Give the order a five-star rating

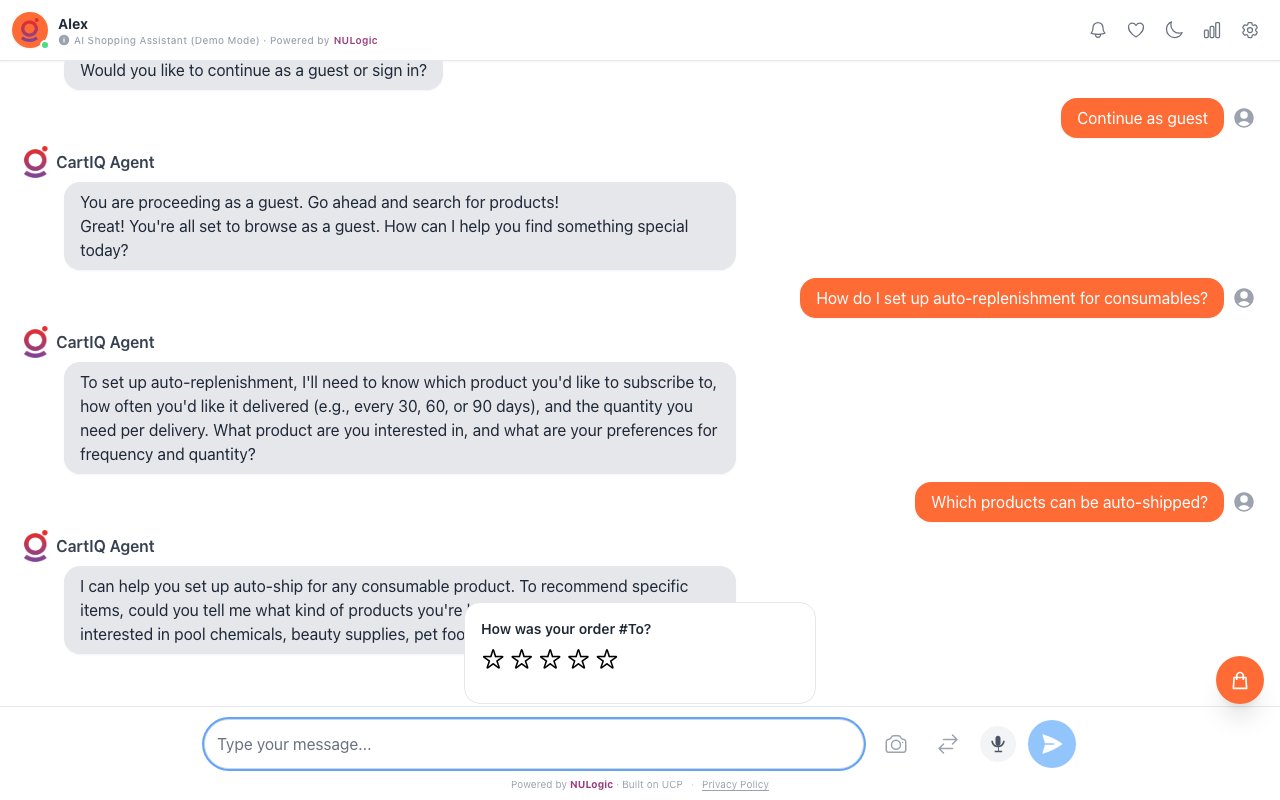coord(607,659)
